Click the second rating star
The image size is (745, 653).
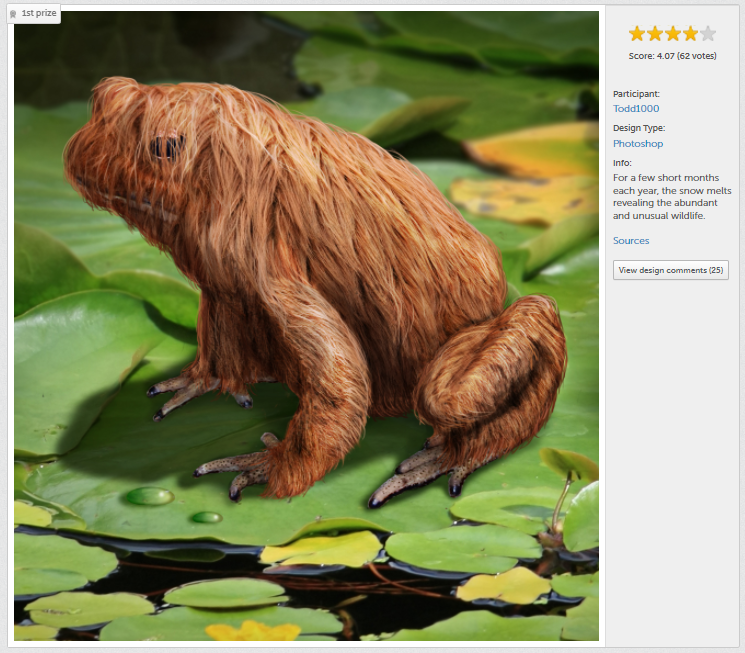[655, 34]
